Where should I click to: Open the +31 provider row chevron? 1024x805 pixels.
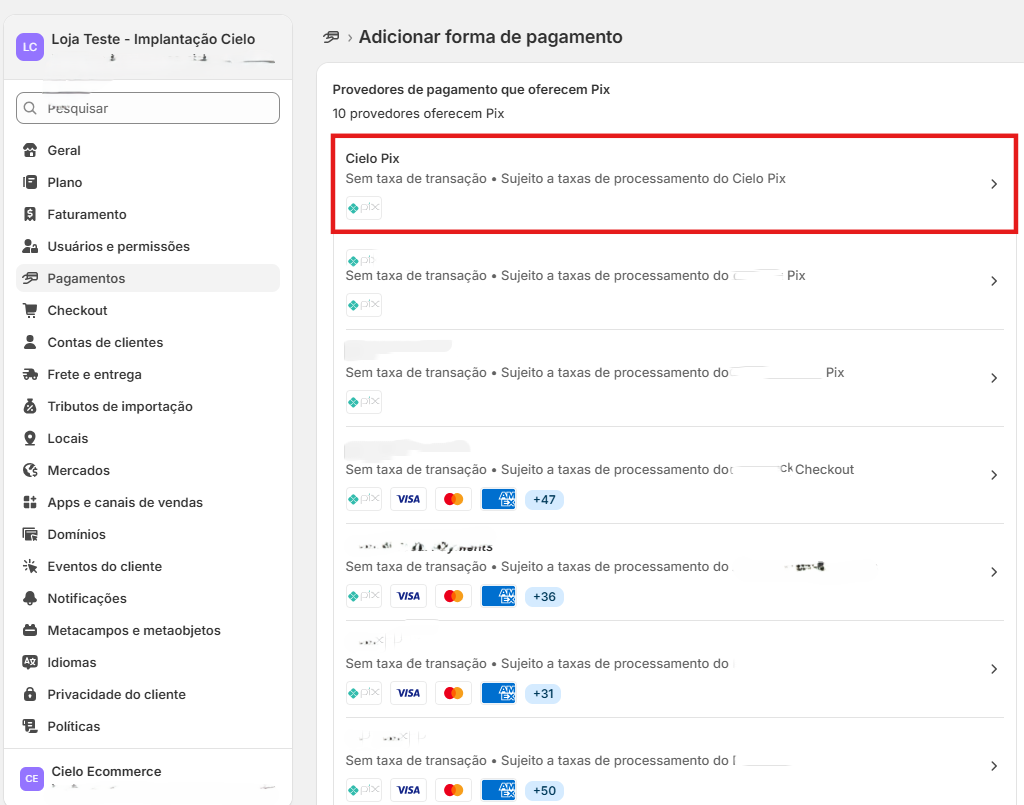994,669
